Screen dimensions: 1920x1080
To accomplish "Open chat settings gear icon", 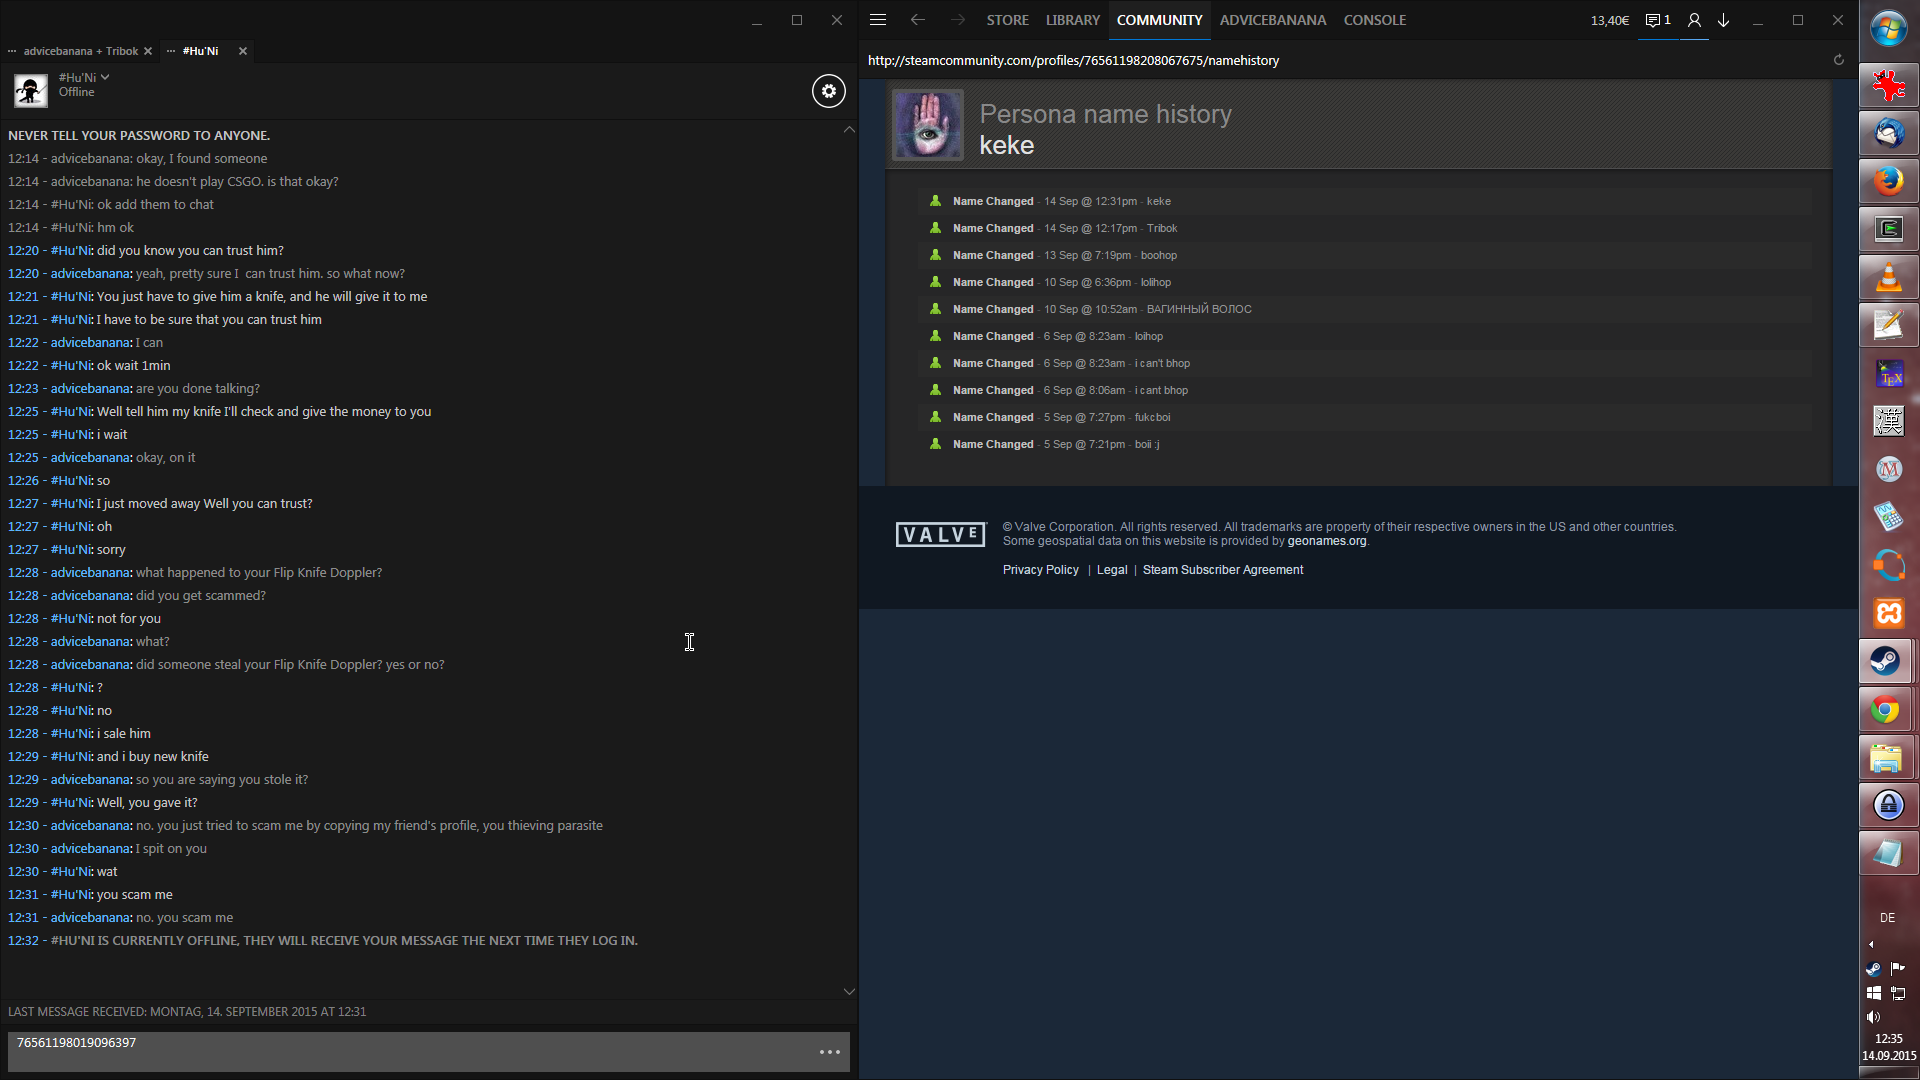I will pyautogui.click(x=828, y=91).
